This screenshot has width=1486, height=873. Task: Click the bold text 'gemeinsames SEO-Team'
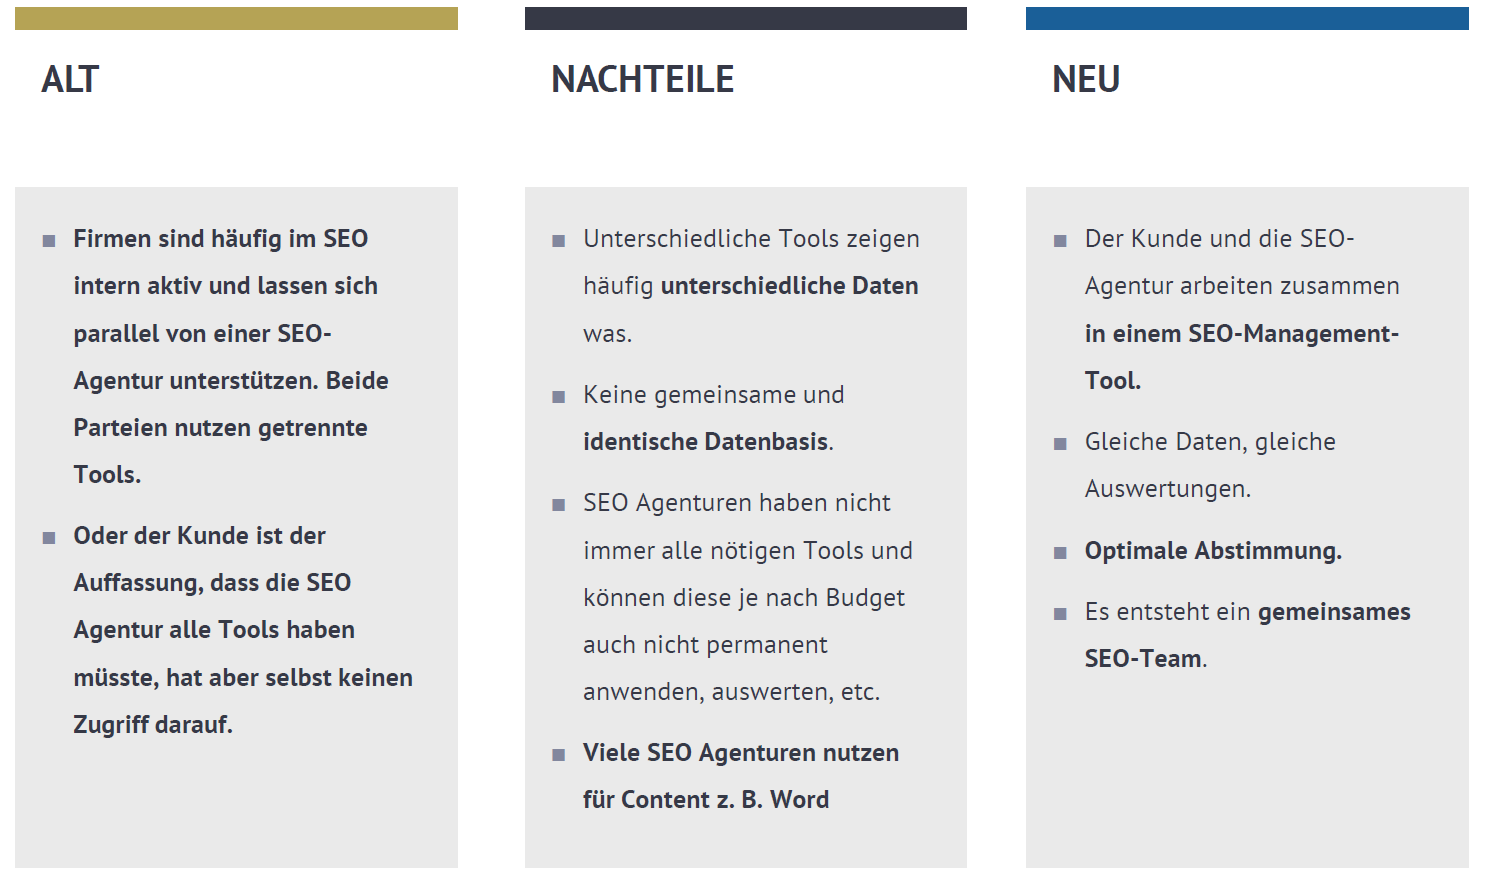[1248, 635]
